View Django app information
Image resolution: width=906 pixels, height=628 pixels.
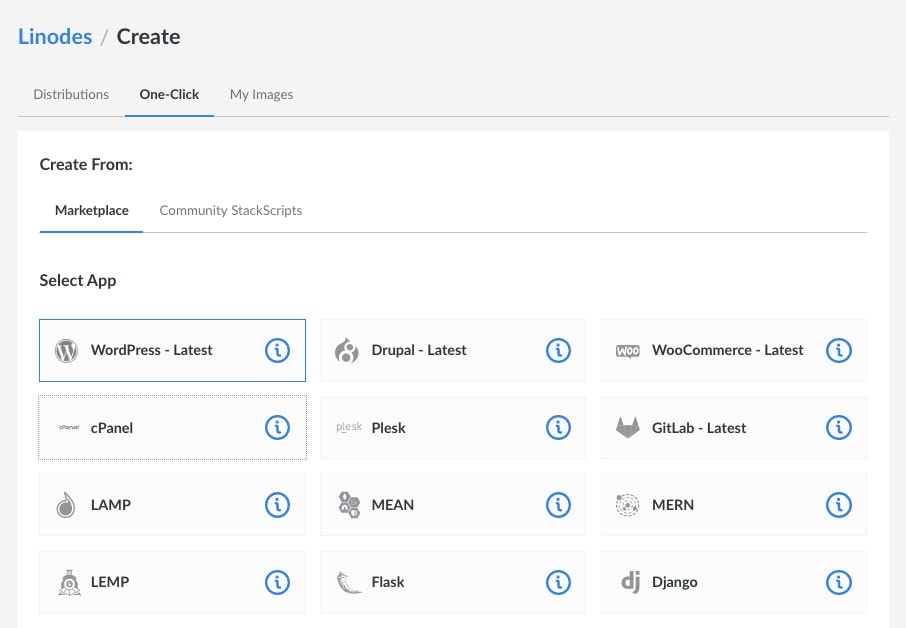tap(839, 582)
